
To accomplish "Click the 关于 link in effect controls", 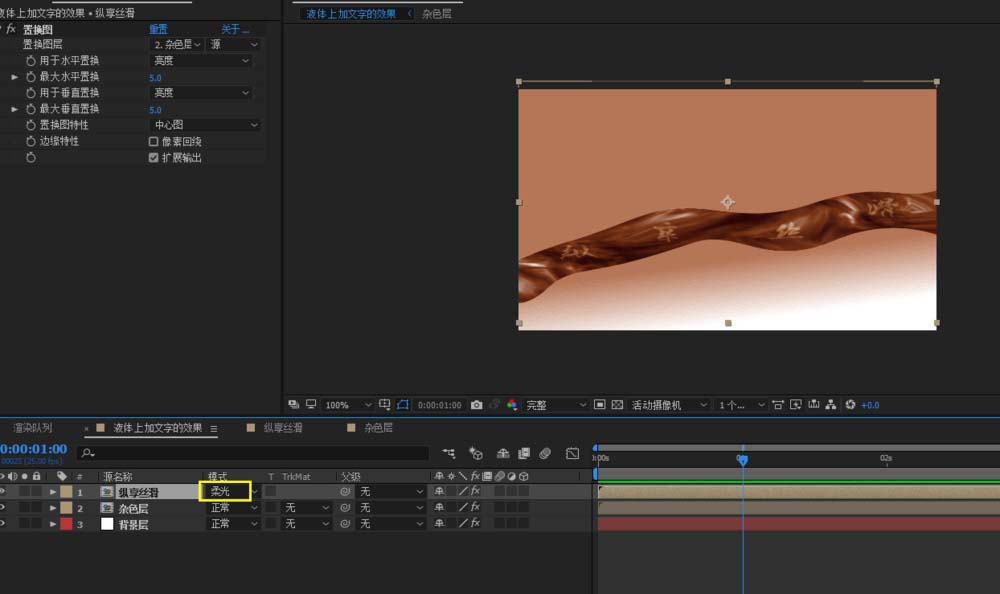I will (234, 29).
